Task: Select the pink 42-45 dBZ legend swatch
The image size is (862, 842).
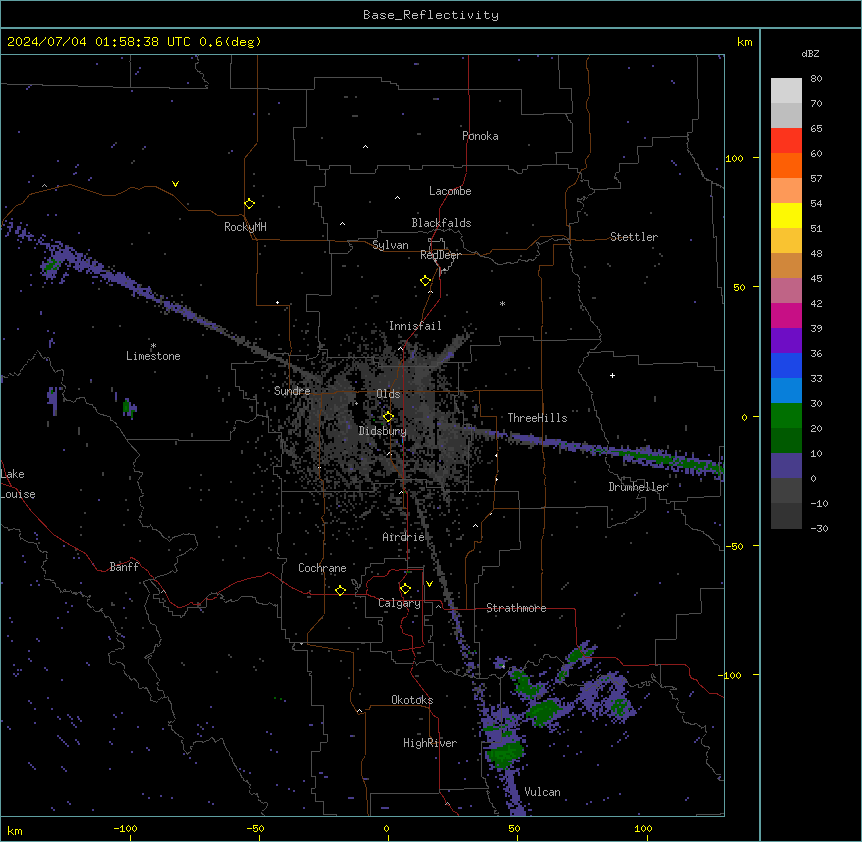Action: [786, 291]
